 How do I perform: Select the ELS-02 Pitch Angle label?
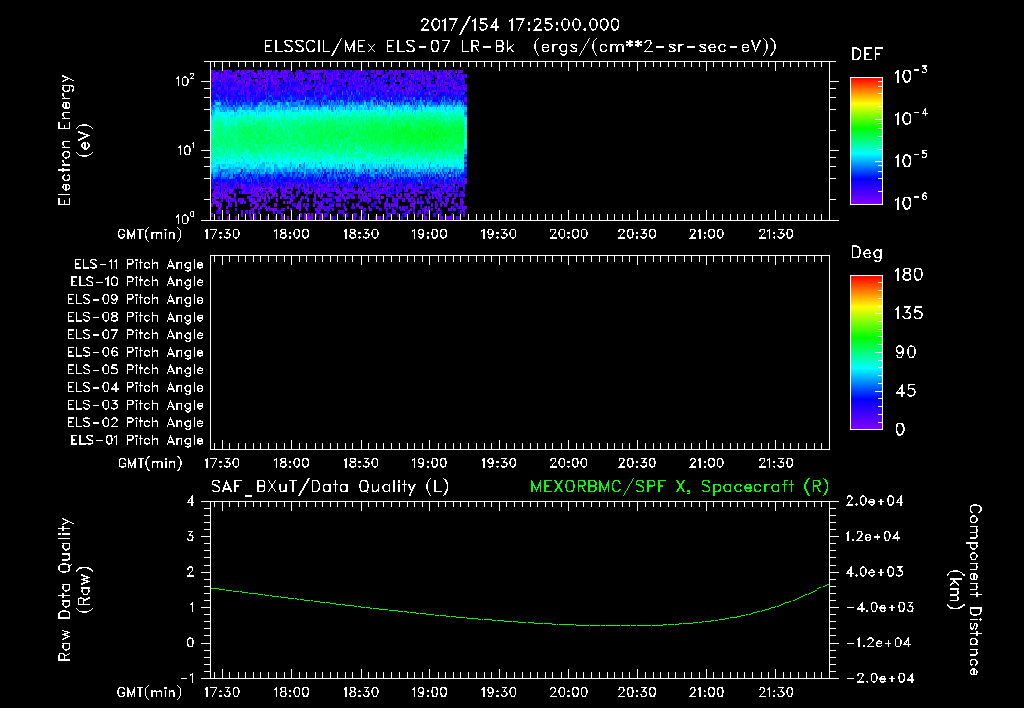[135, 423]
